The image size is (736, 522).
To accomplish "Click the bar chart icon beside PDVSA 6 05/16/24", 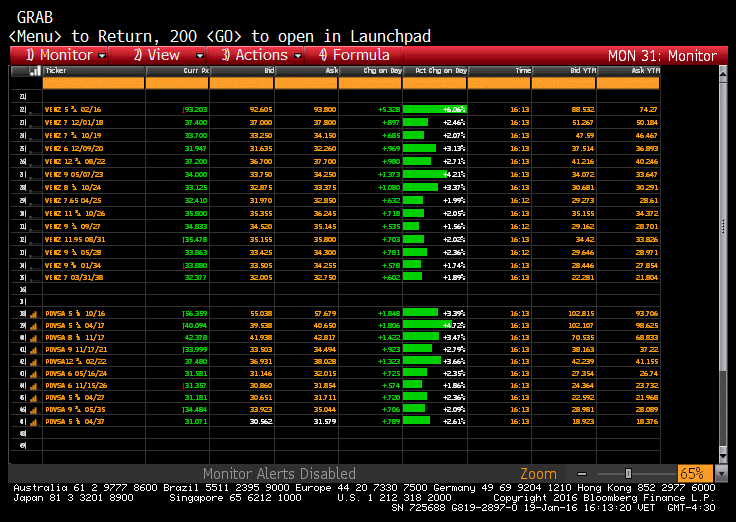I will click(x=33, y=374).
